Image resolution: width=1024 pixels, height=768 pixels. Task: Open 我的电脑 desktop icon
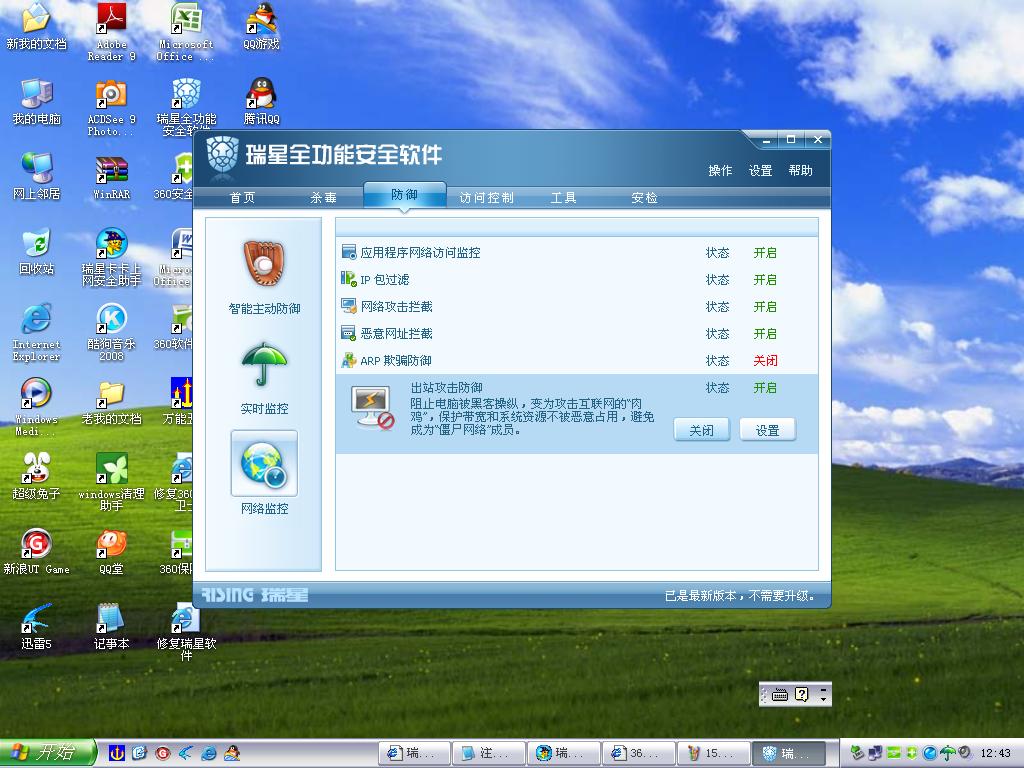click(x=37, y=93)
